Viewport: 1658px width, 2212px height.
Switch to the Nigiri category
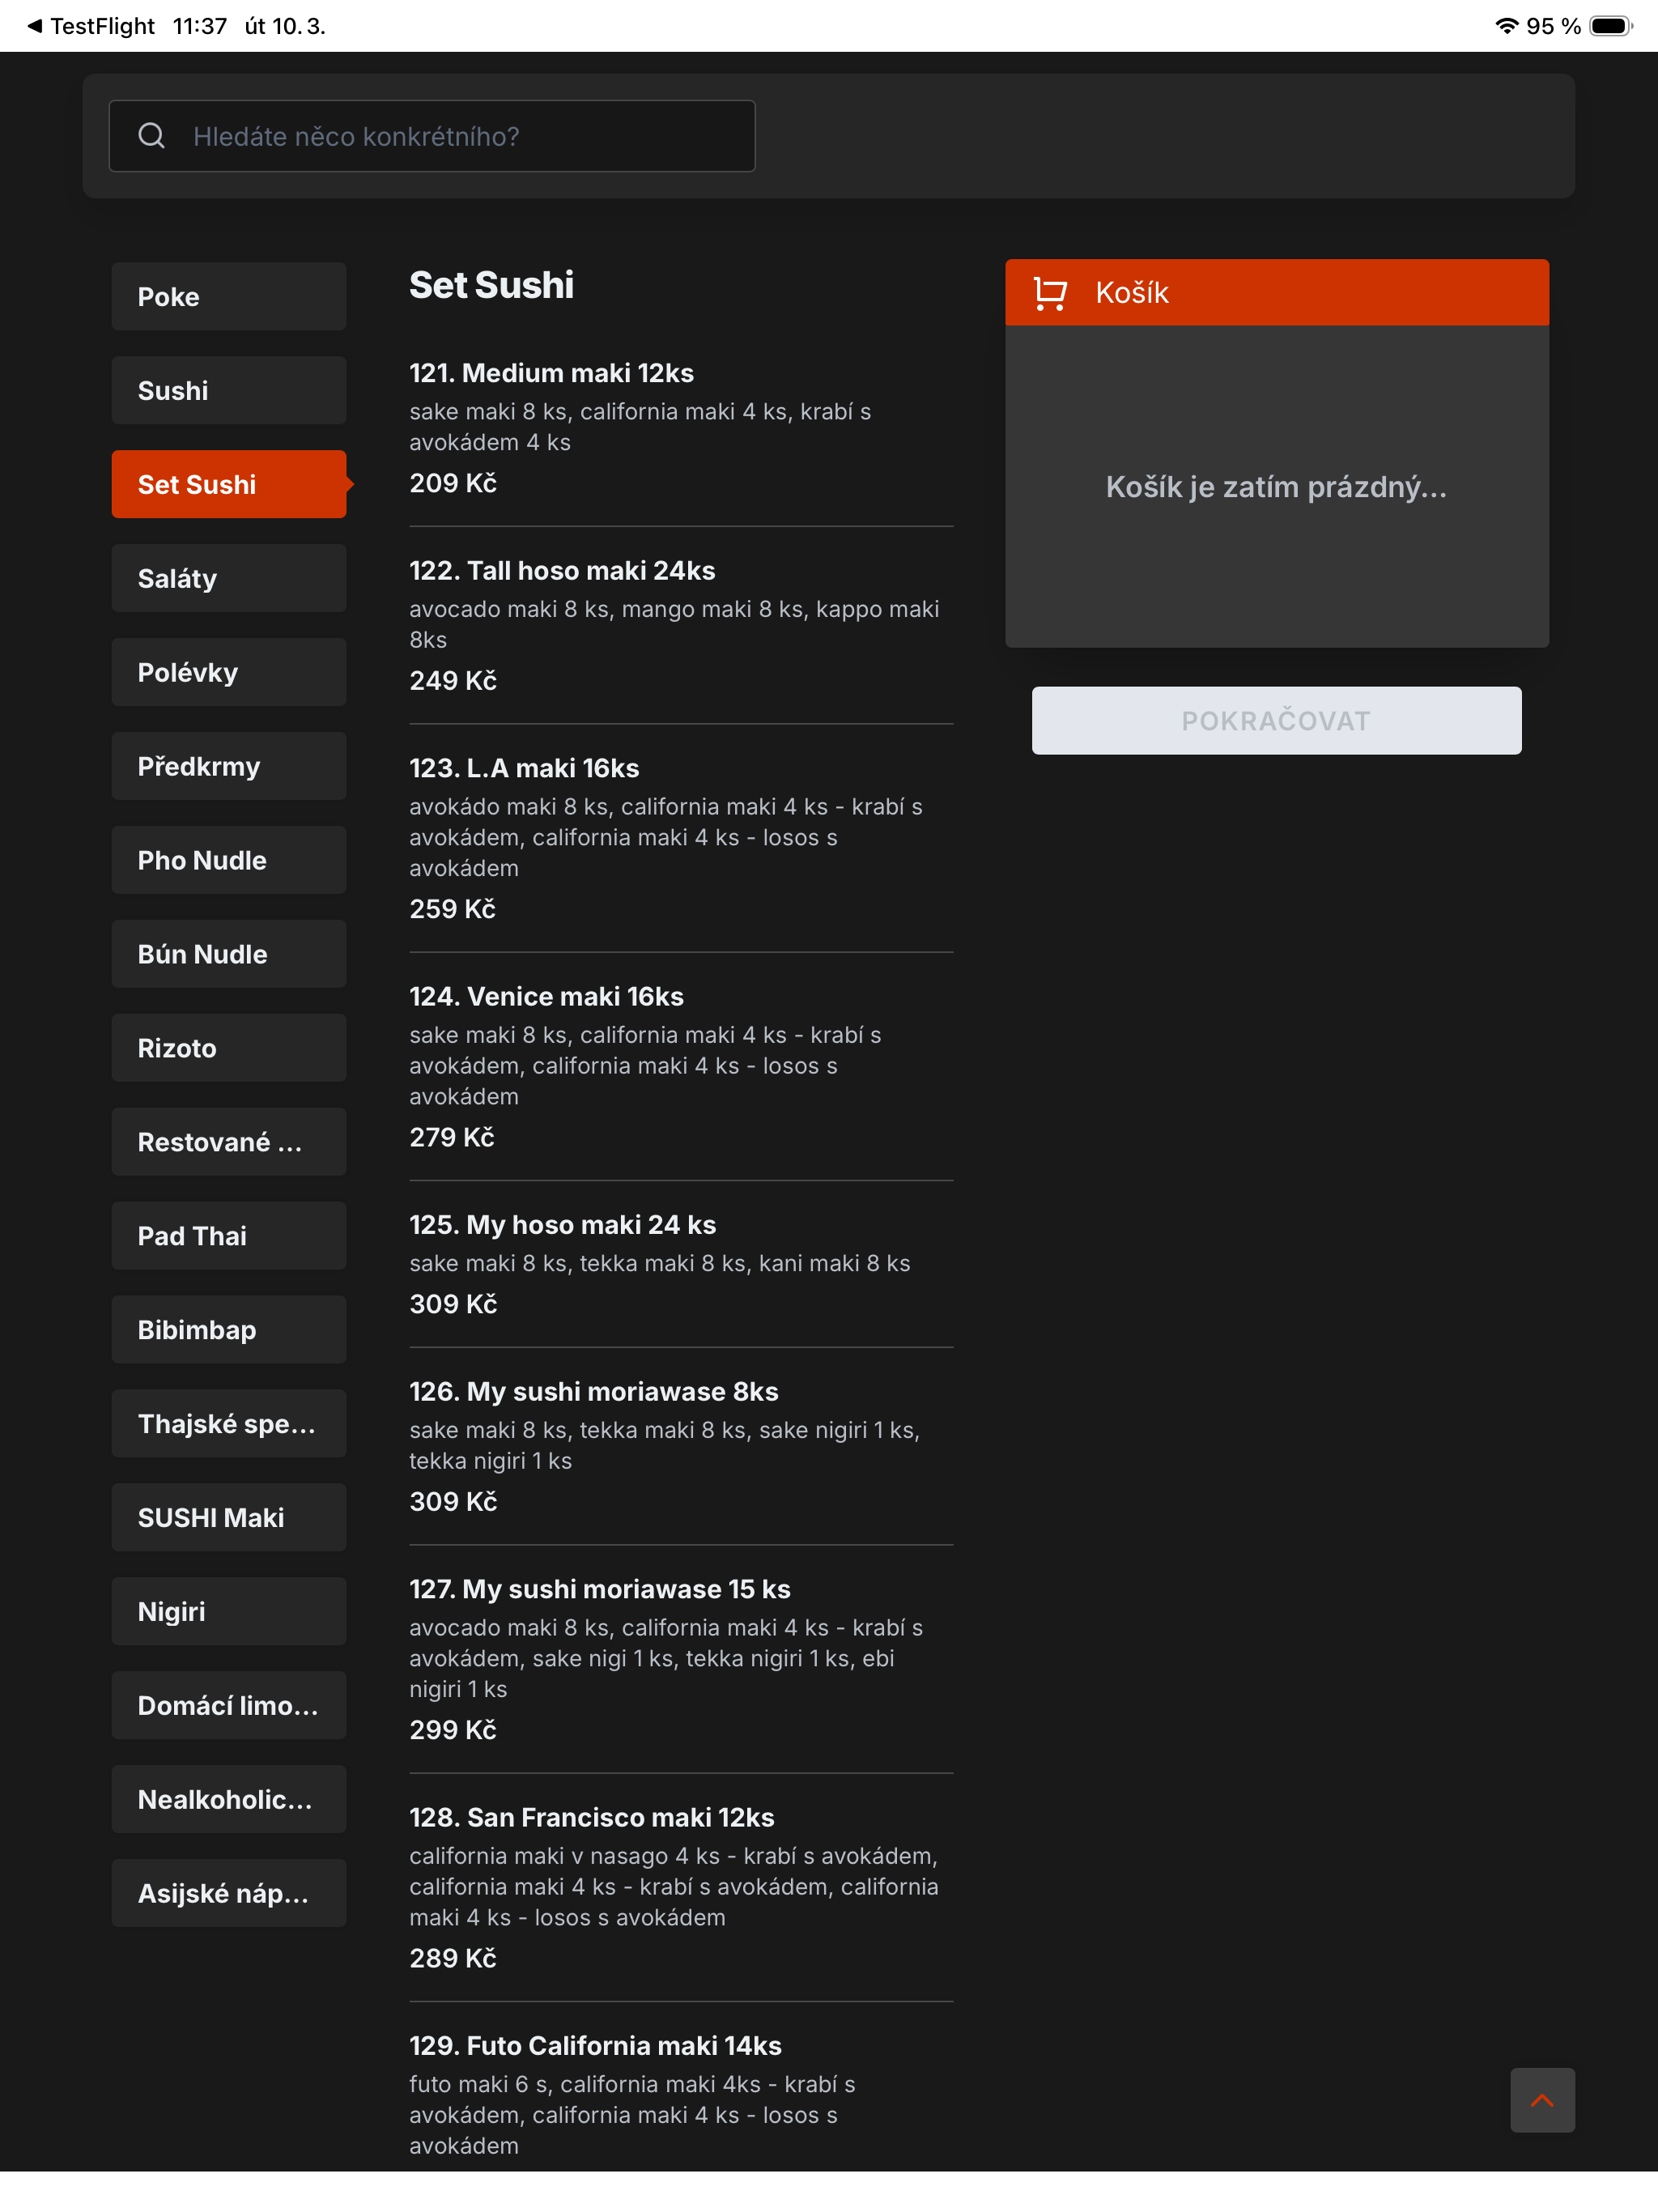229,1612
